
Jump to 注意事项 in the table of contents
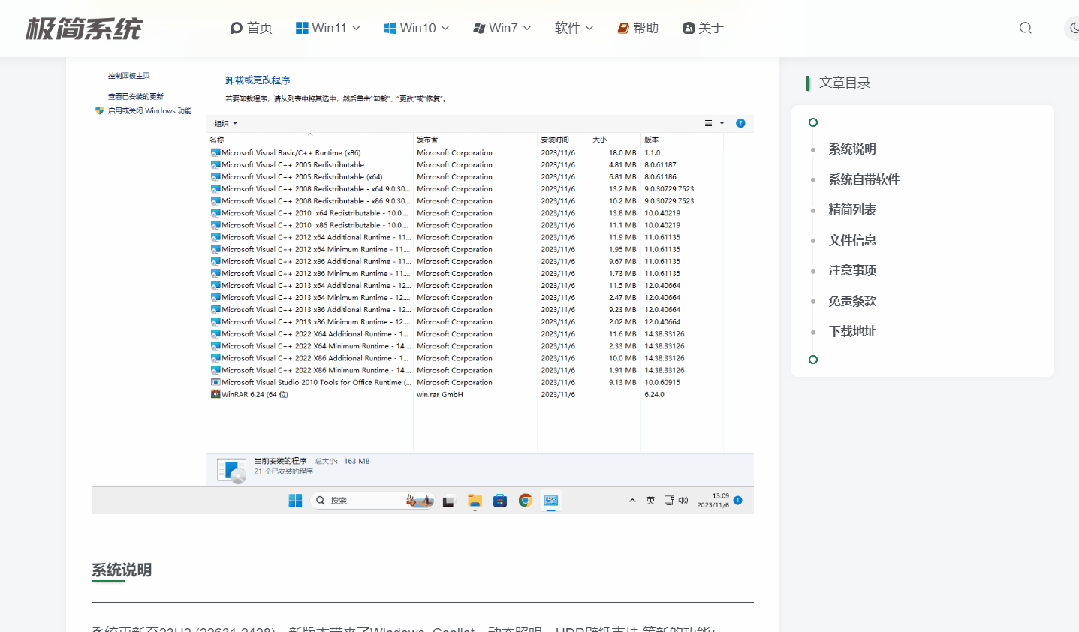[852, 271]
